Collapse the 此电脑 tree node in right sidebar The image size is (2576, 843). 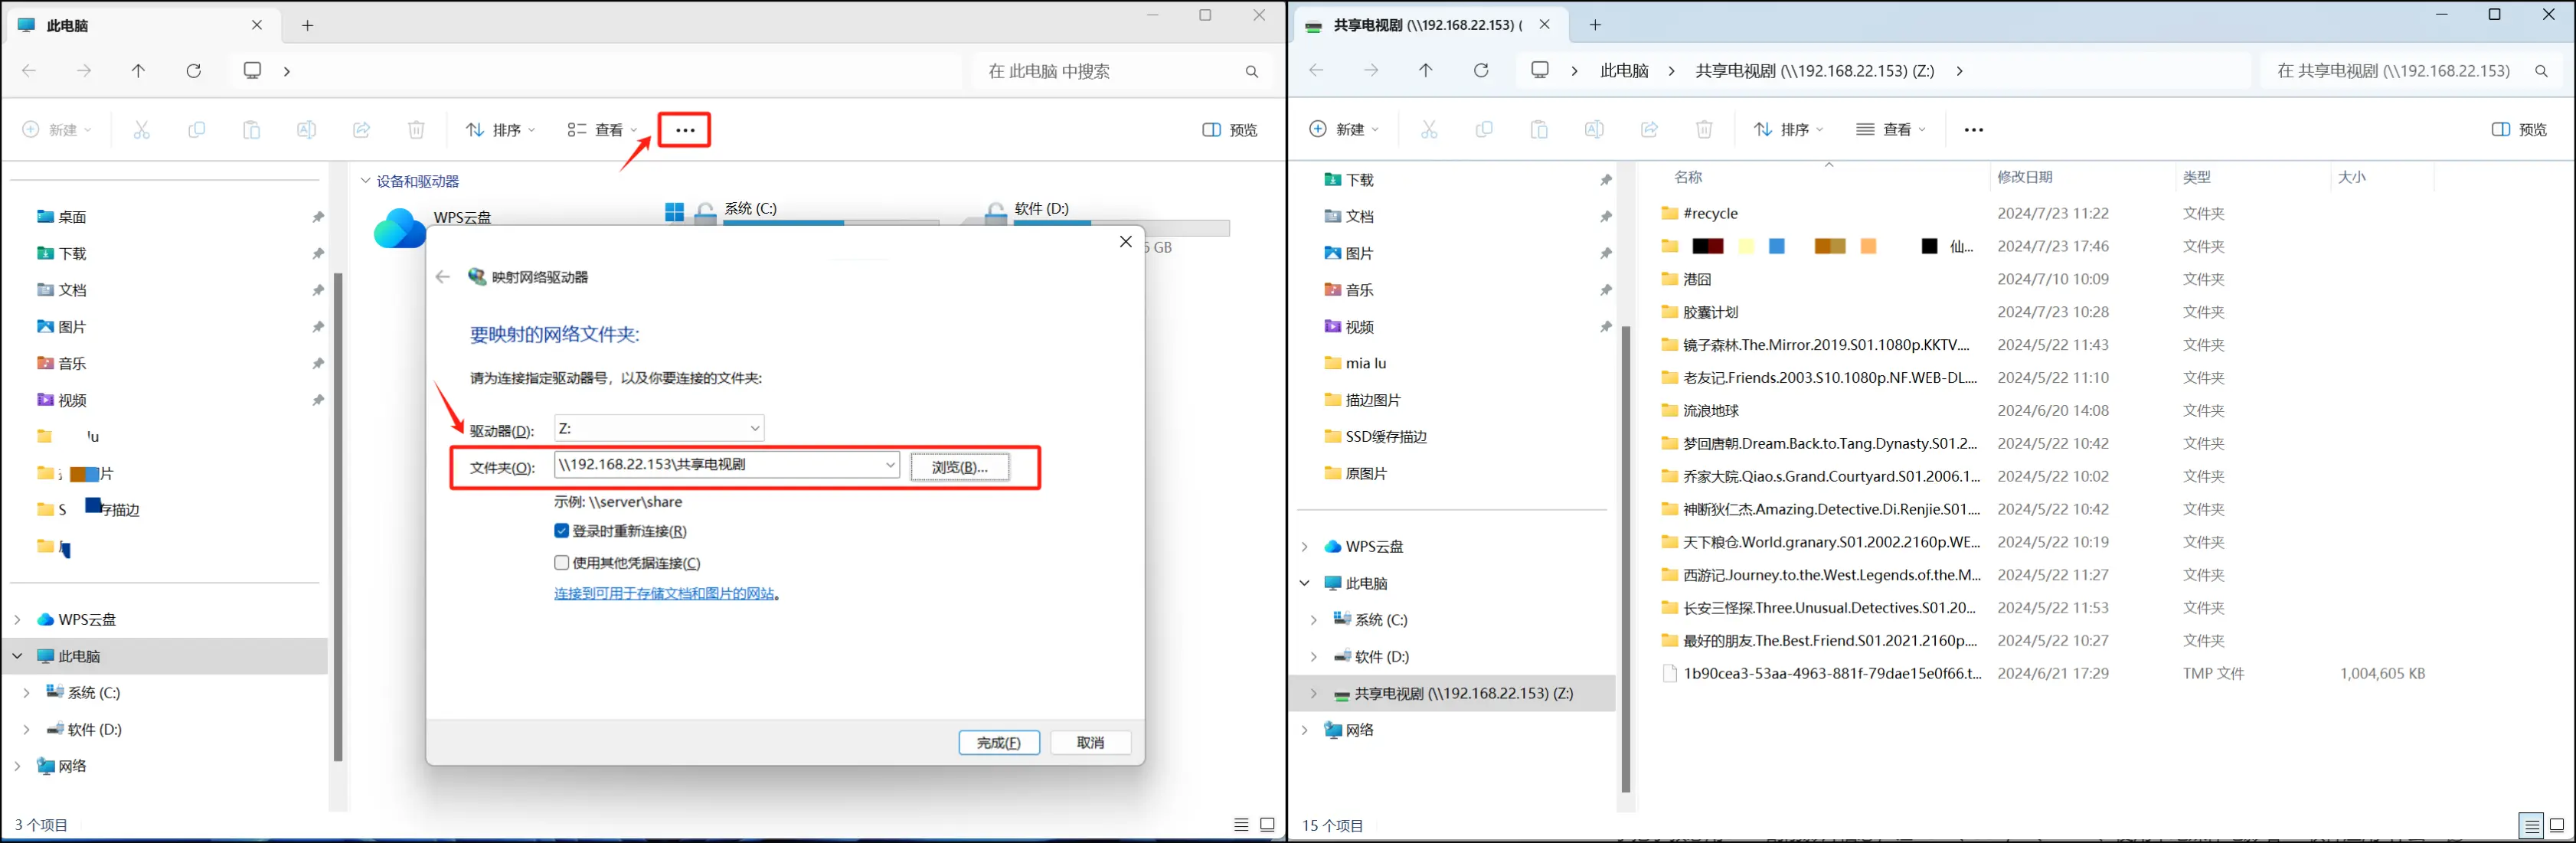click(1304, 583)
